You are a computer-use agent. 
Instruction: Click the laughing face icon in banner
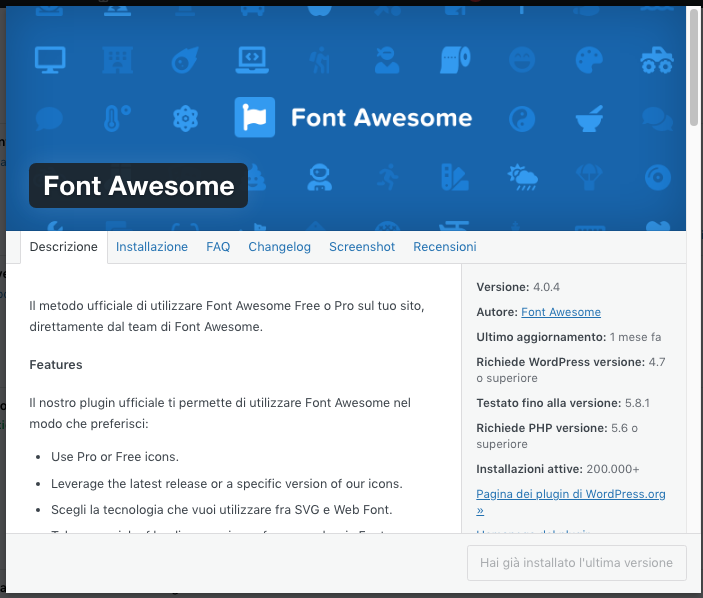coord(522,60)
